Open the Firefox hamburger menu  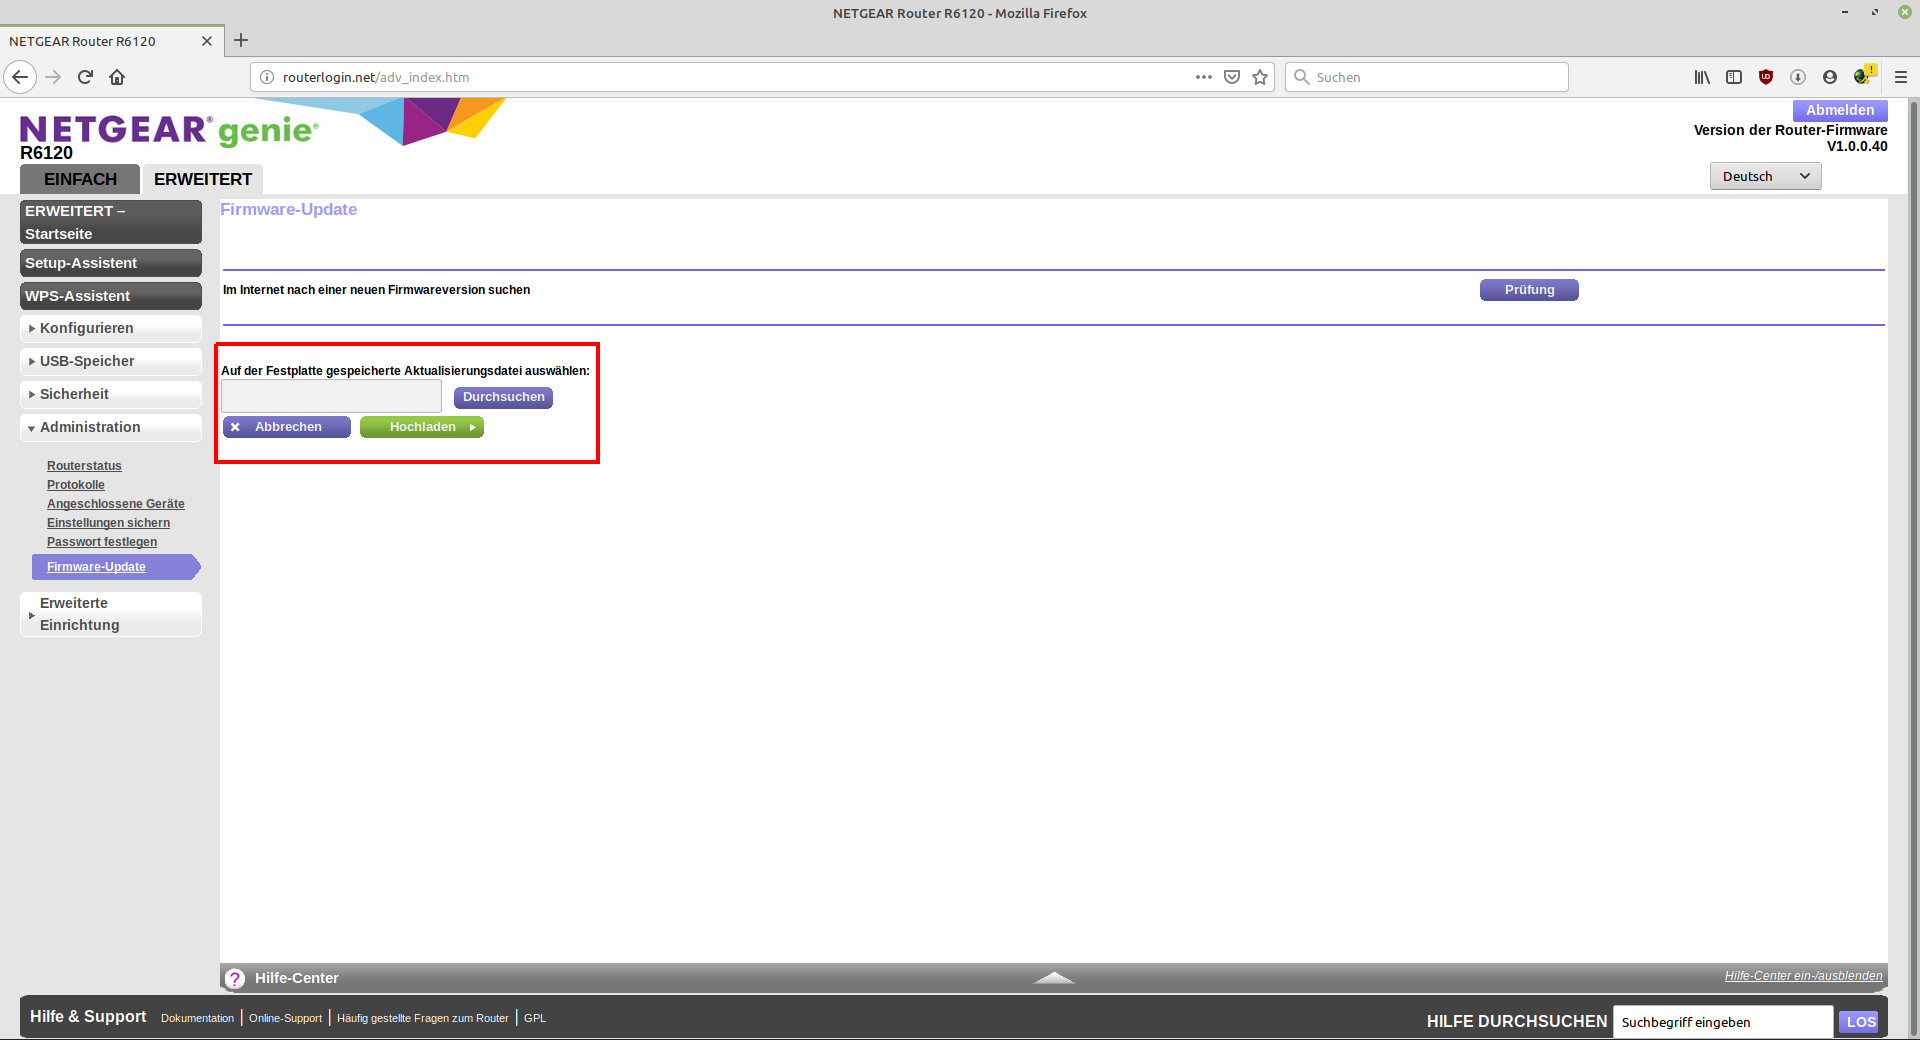[1900, 77]
